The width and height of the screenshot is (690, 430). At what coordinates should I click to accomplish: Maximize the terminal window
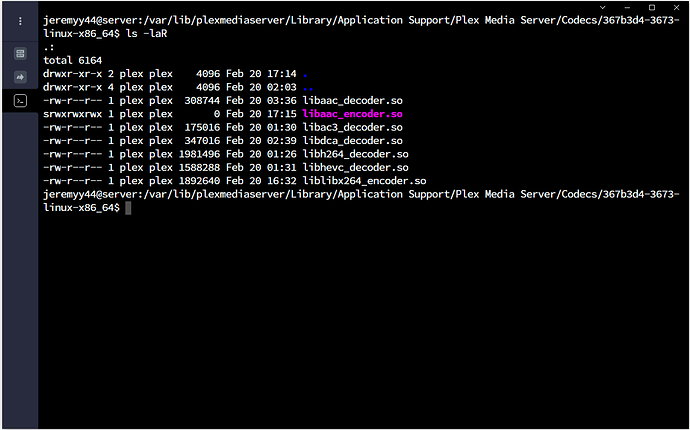click(x=652, y=7)
